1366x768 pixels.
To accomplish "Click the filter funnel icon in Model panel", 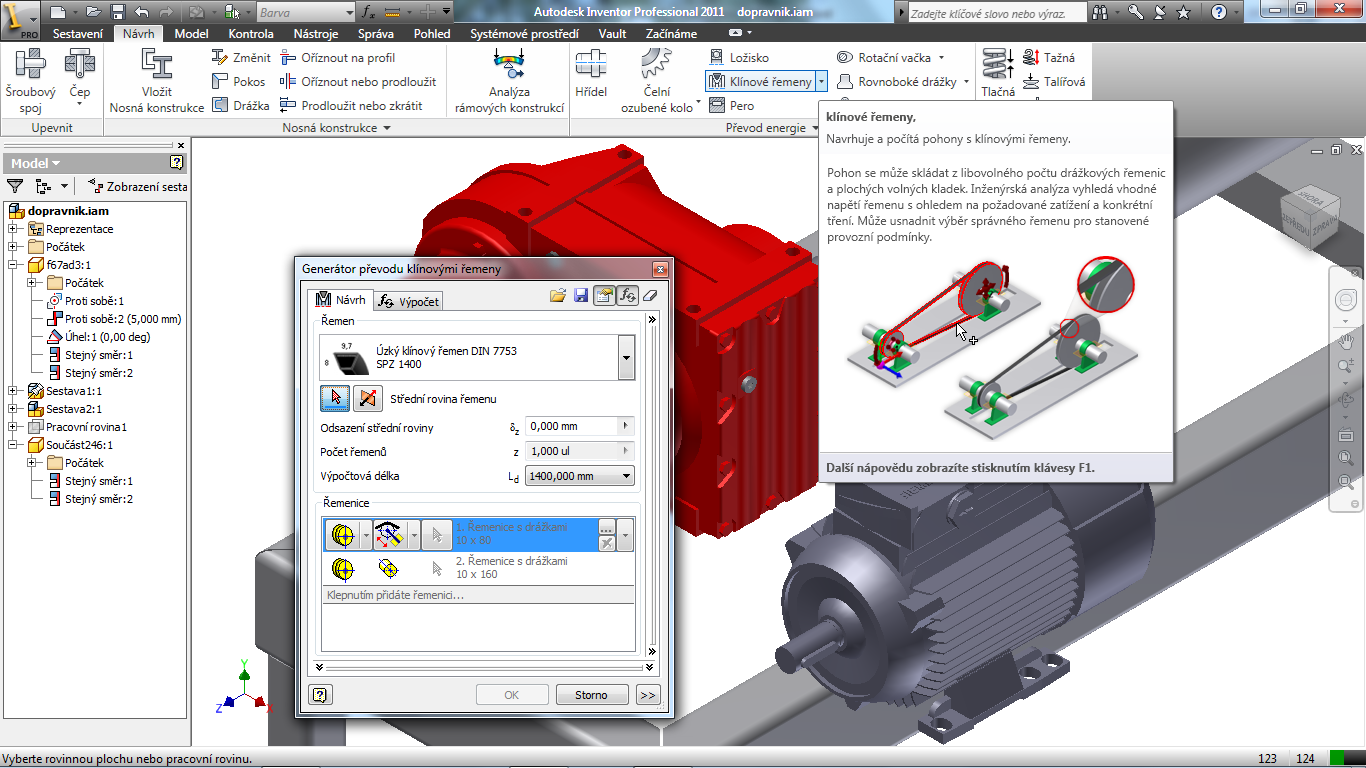I will tap(15, 186).
